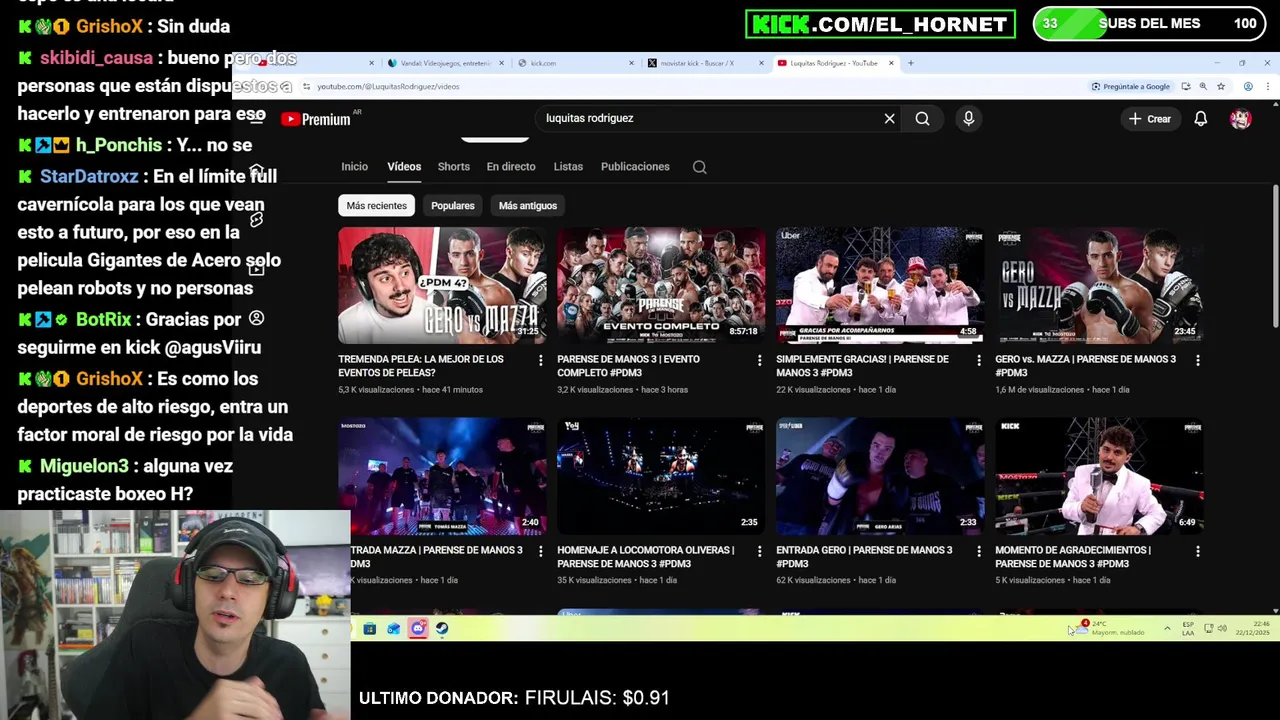Open the Listas tab
Viewport: 1280px width, 720px height.
[568, 167]
